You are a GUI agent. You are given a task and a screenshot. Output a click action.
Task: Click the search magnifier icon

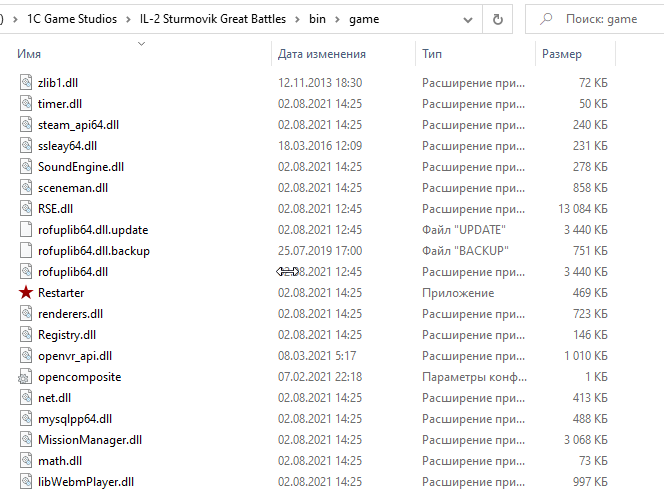pyautogui.click(x=546, y=19)
